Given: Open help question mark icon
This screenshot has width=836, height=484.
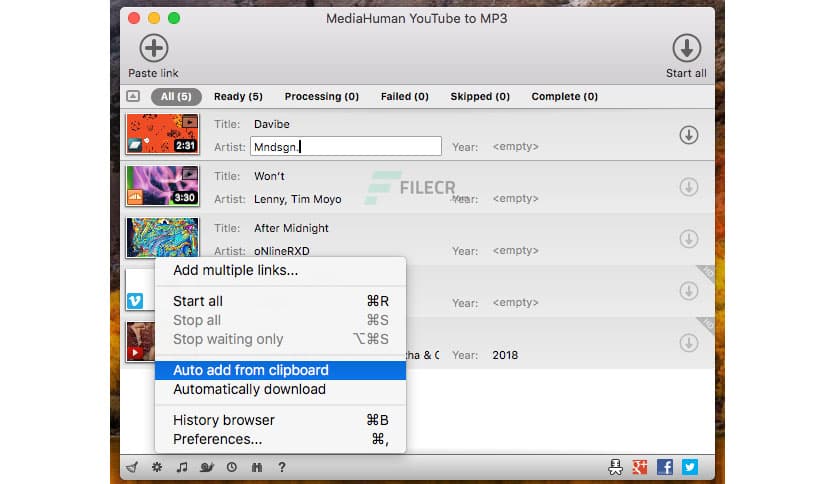Looking at the screenshot, I should pos(282,467).
